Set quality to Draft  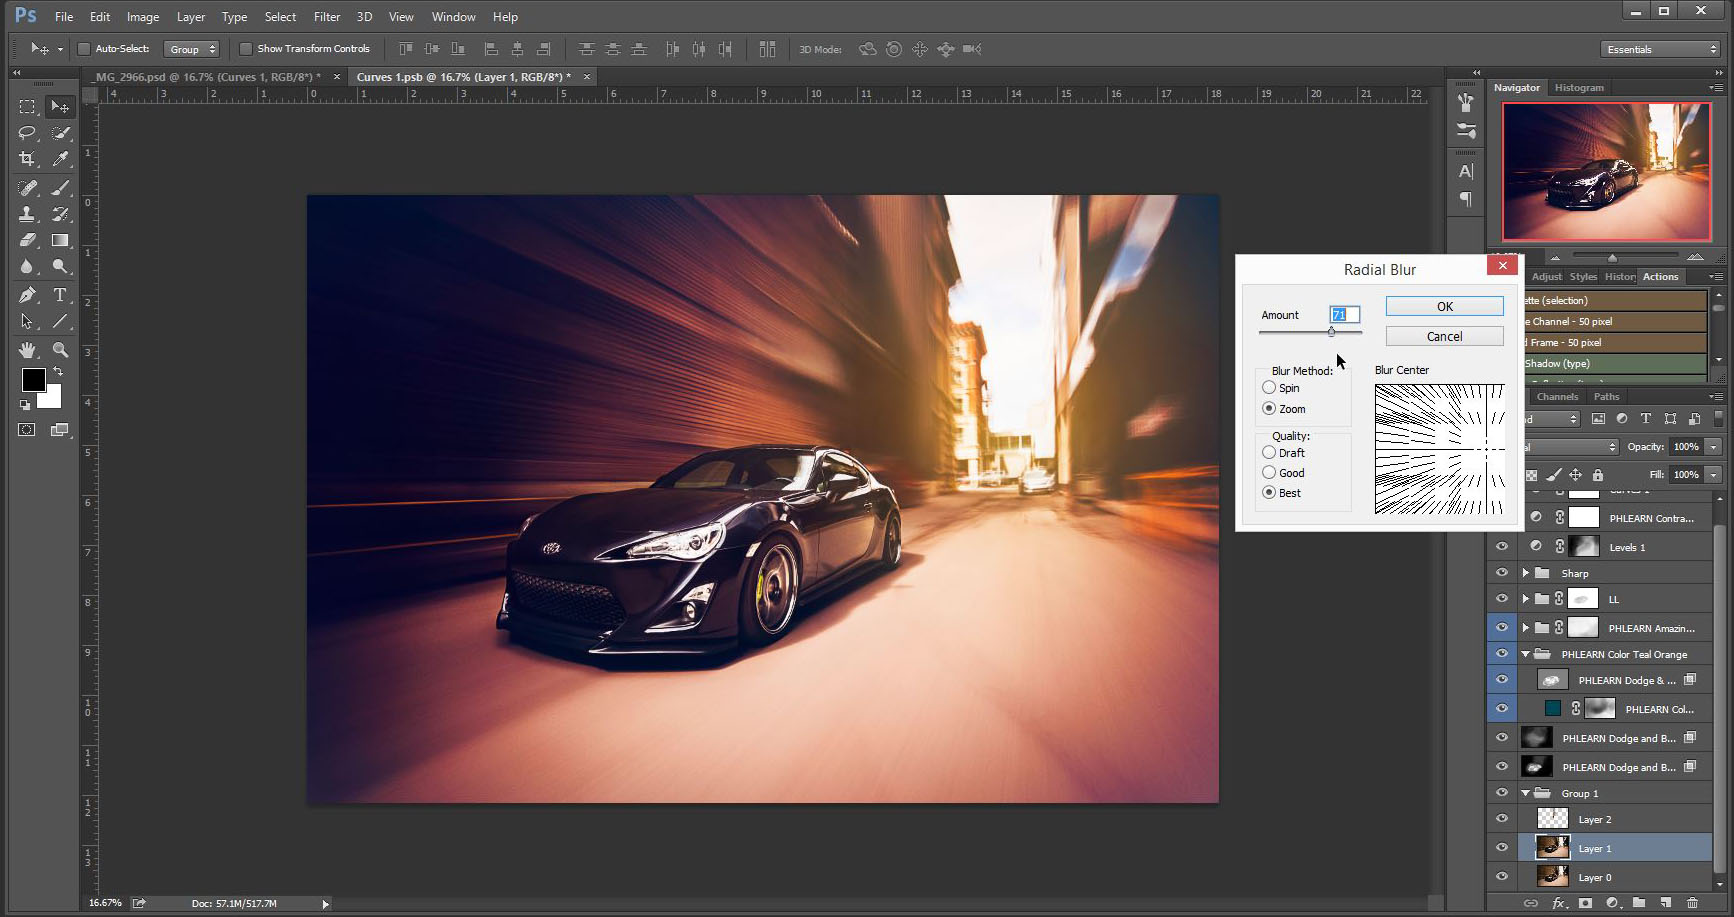(1269, 452)
